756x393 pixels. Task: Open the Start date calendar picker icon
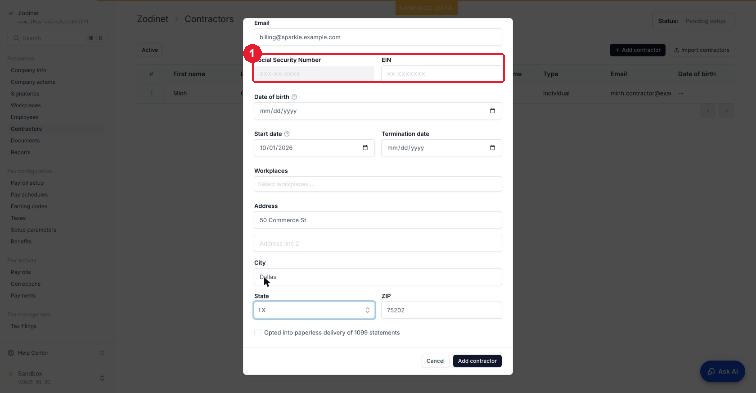tap(365, 148)
